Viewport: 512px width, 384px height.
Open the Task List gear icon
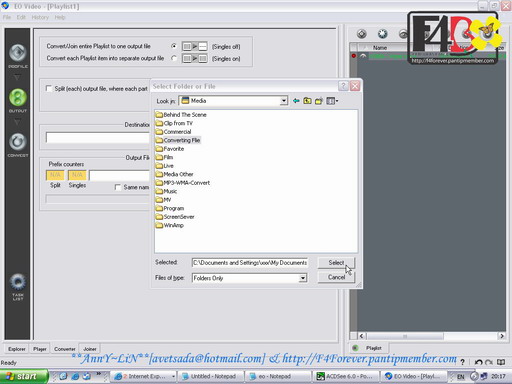(18, 282)
